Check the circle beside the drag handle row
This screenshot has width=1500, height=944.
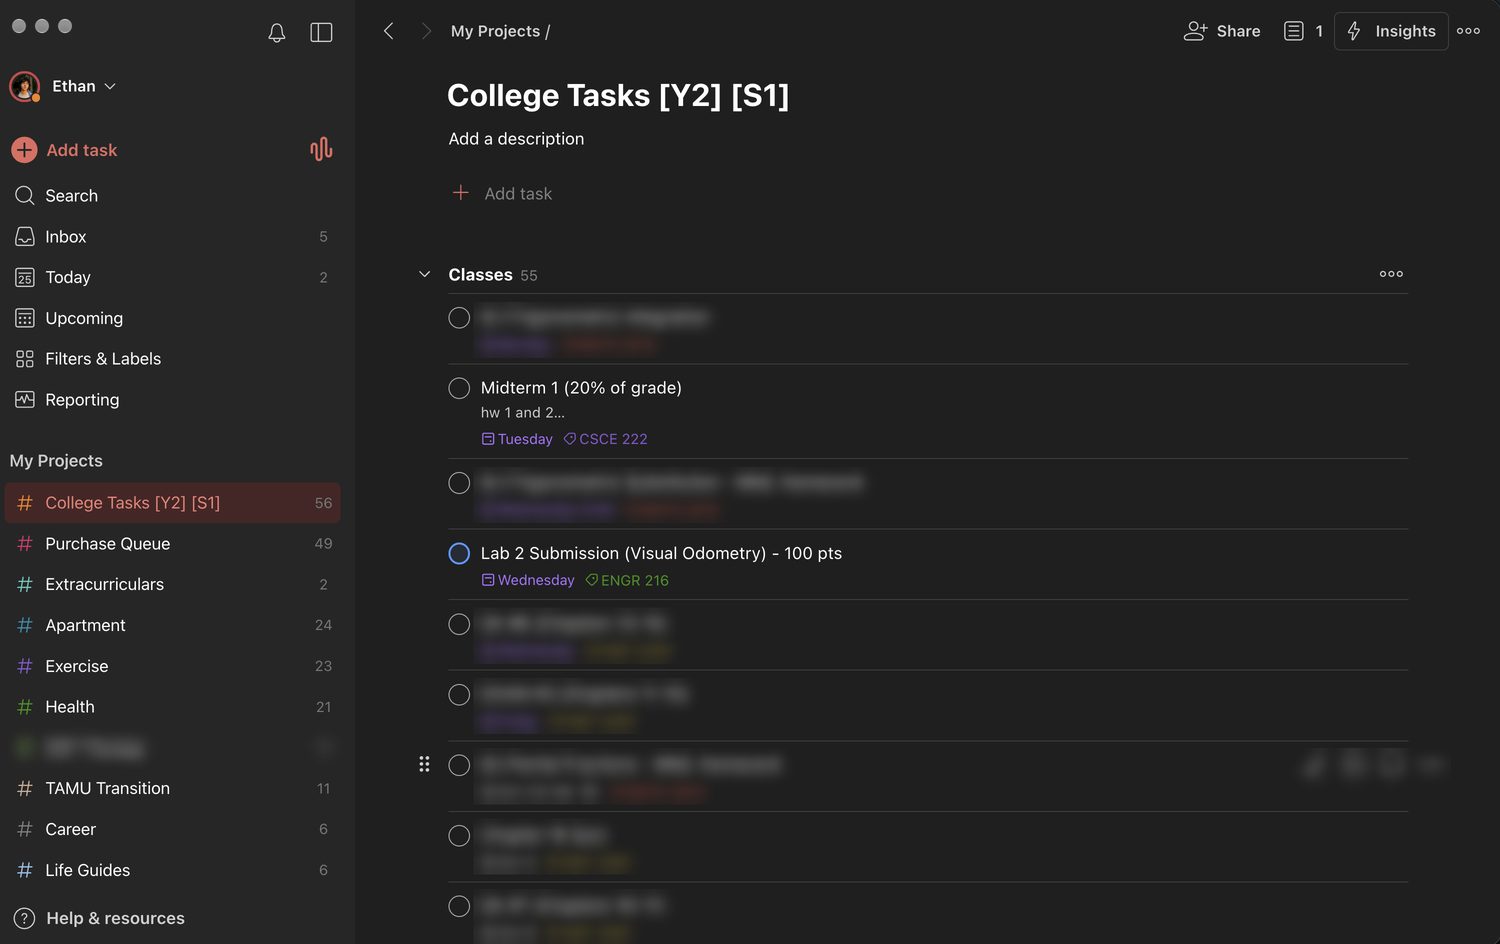coord(459,765)
